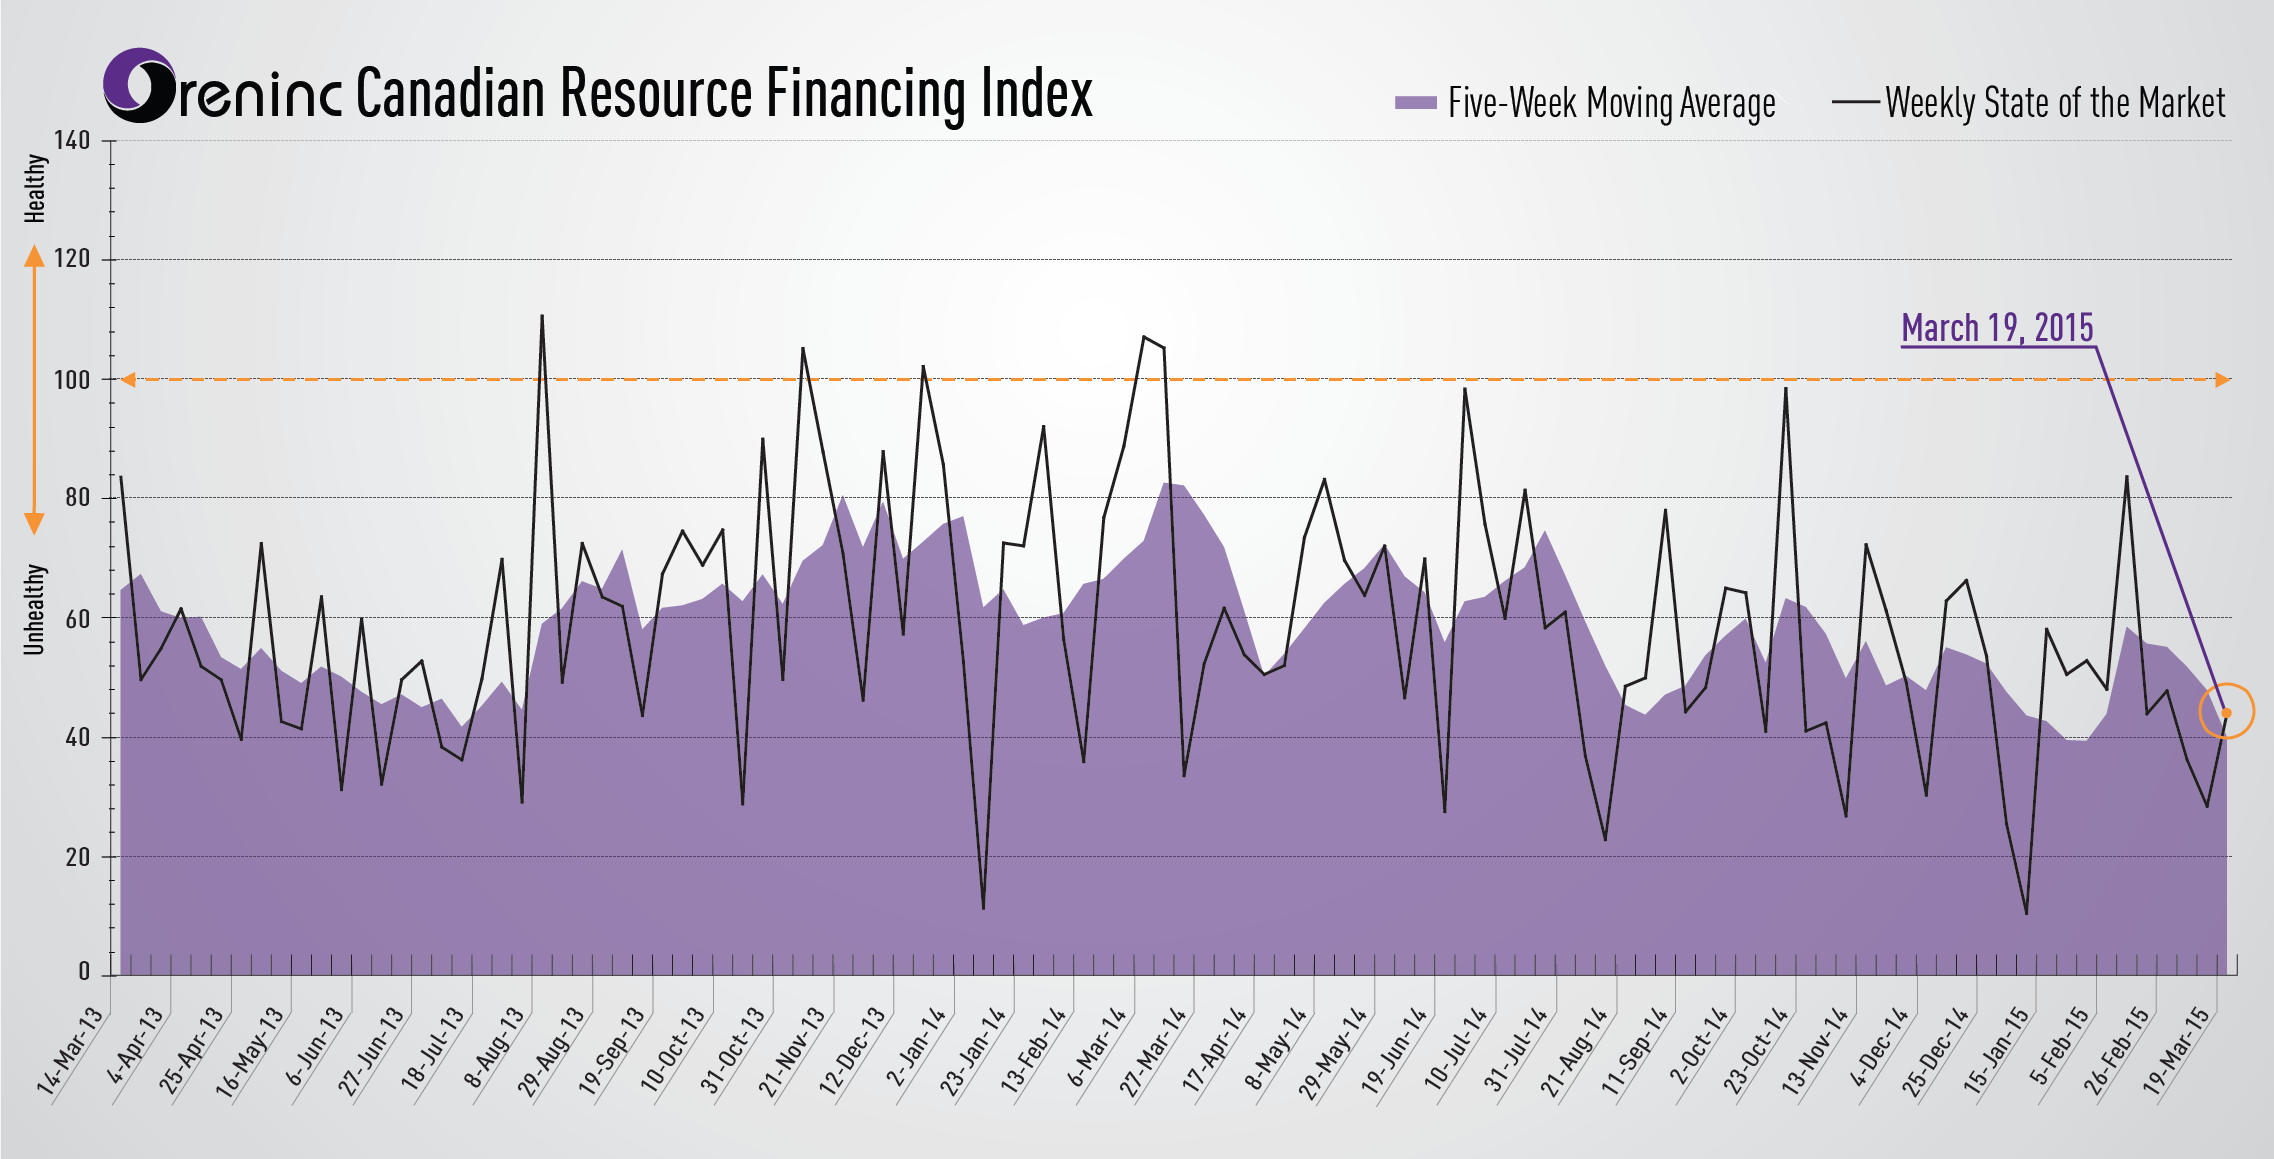Click the y-axis value 120
2274x1159 pixels.
click(x=72, y=259)
